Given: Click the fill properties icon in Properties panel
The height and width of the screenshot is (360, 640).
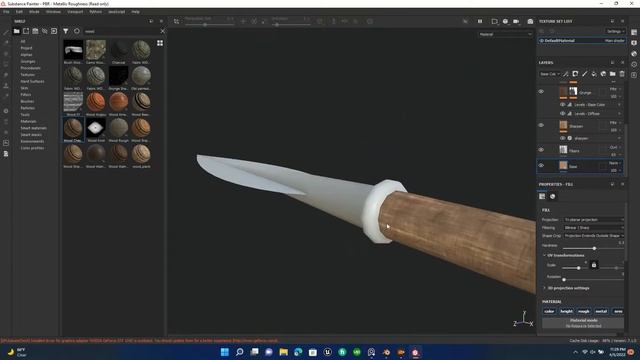Looking at the screenshot, I should coord(542,196).
